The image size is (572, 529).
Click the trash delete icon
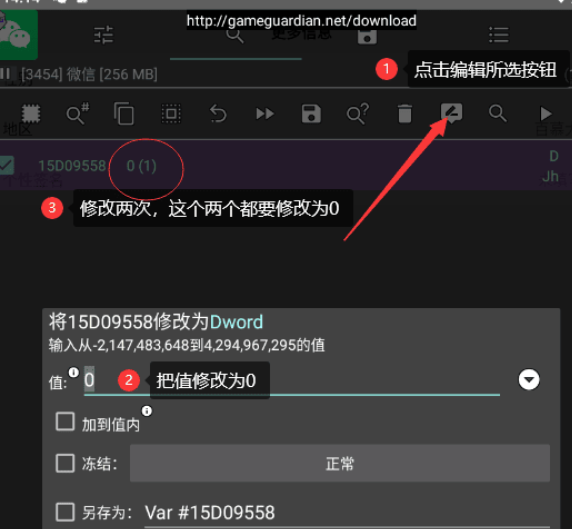click(x=405, y=113)
